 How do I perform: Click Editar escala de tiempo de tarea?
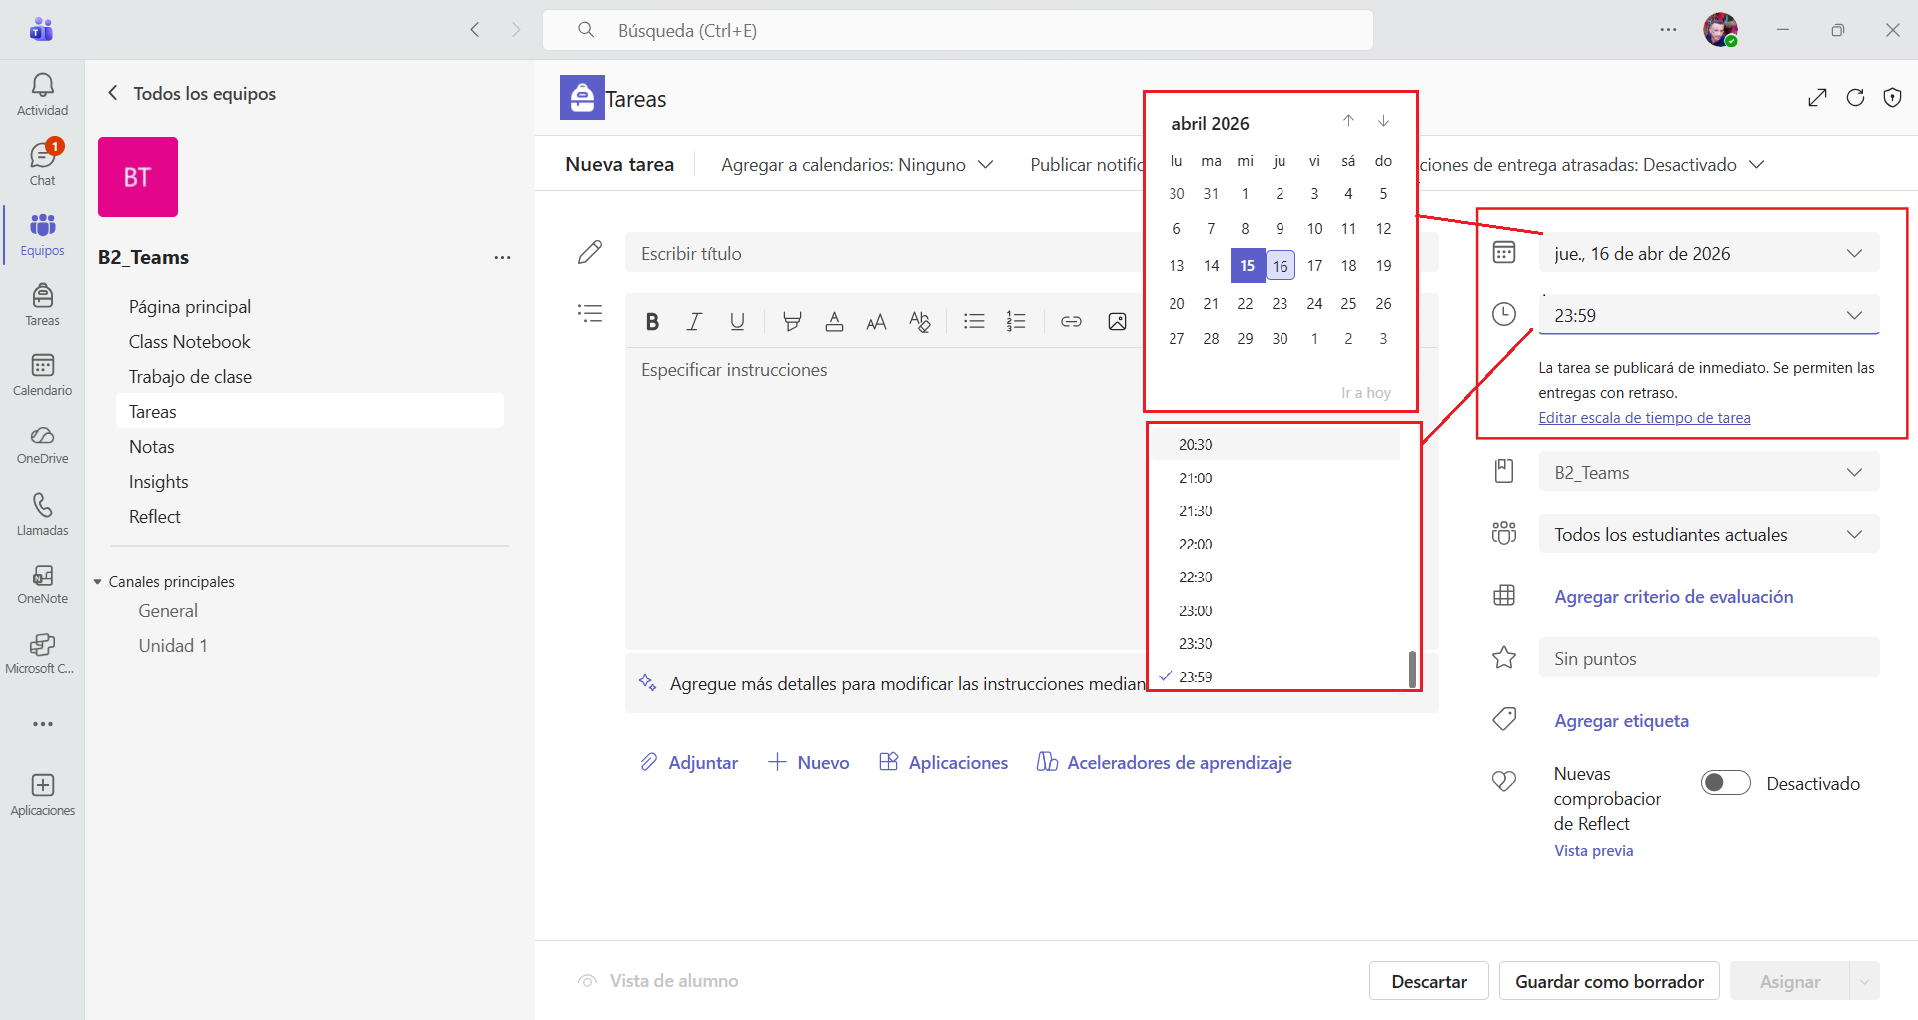tap(1644, 418)
